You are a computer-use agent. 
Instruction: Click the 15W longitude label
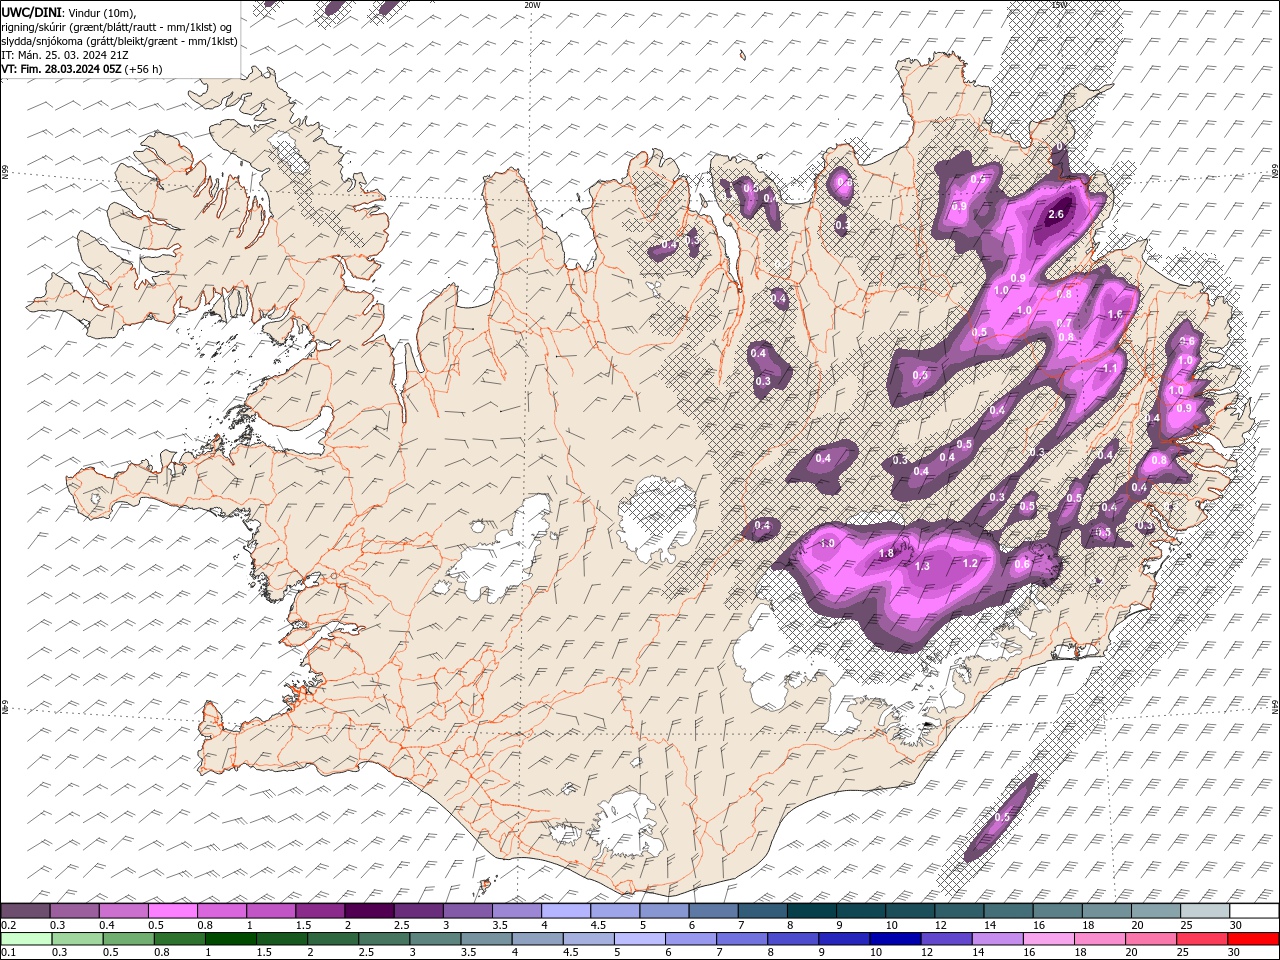click(1059, 5)
